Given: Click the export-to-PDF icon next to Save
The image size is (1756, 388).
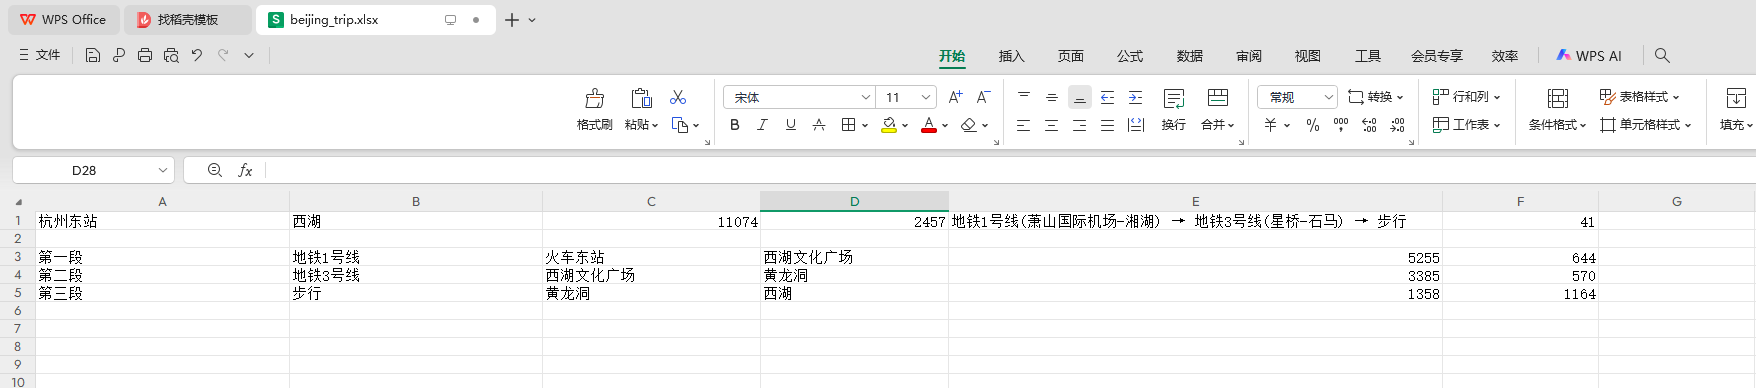Looking at the screenshot, I should (119, 55).
